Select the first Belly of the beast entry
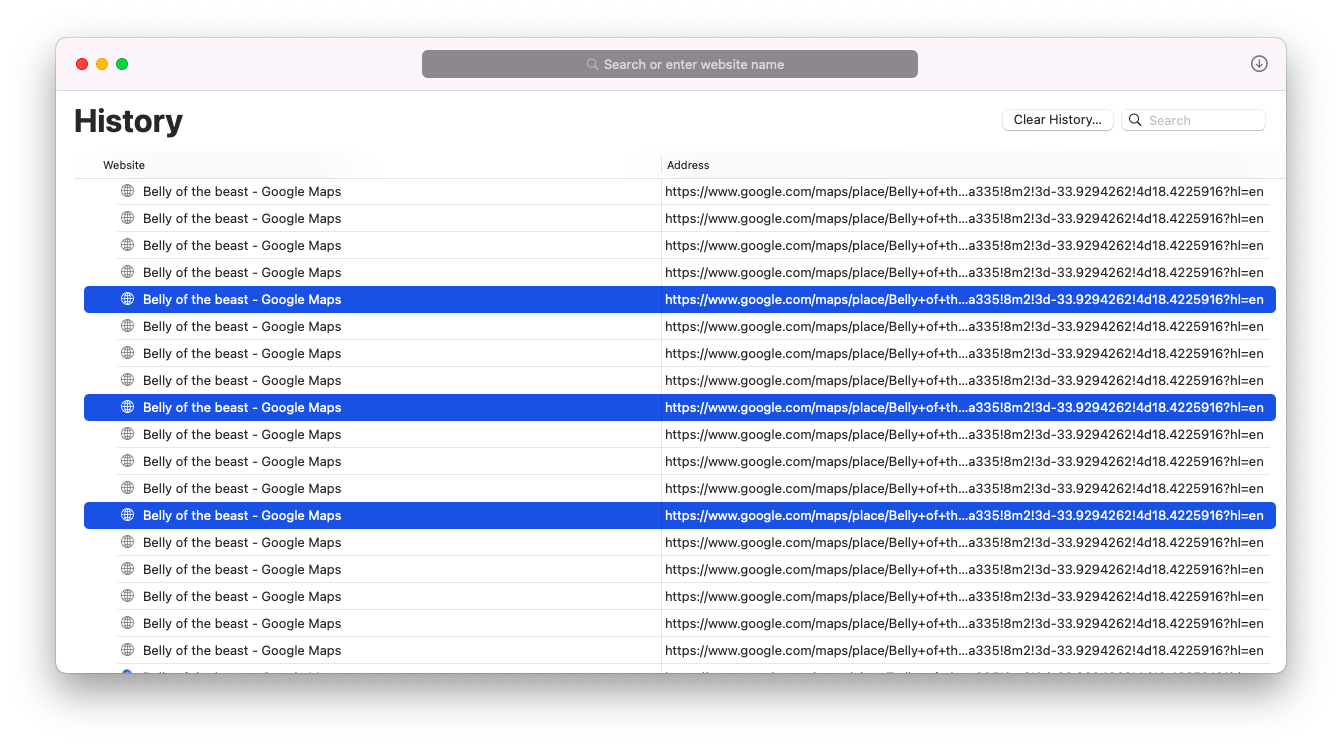The image size is (1342, 747). click(x=241, y=190)
